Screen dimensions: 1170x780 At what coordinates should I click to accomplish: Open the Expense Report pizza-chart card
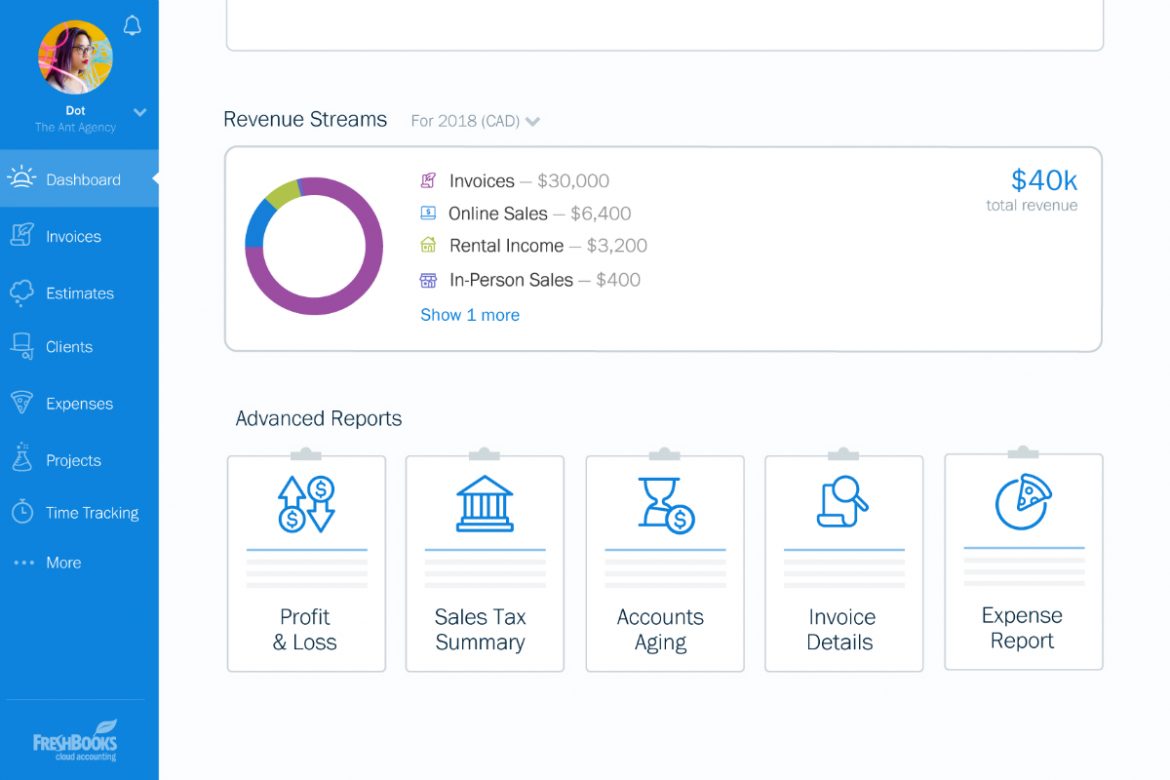point(1022,563)
